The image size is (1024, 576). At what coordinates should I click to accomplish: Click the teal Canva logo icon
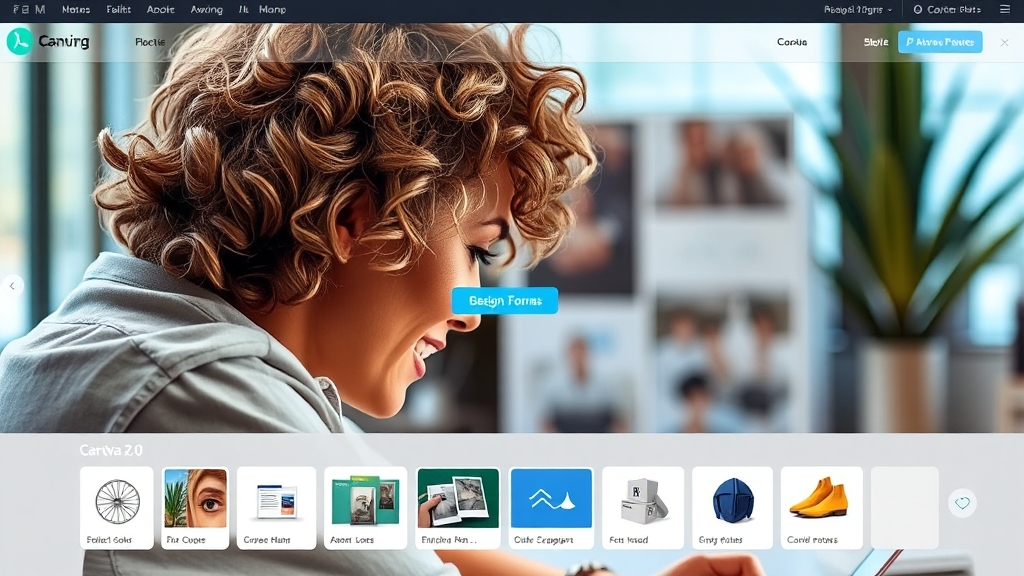(20, 41)
